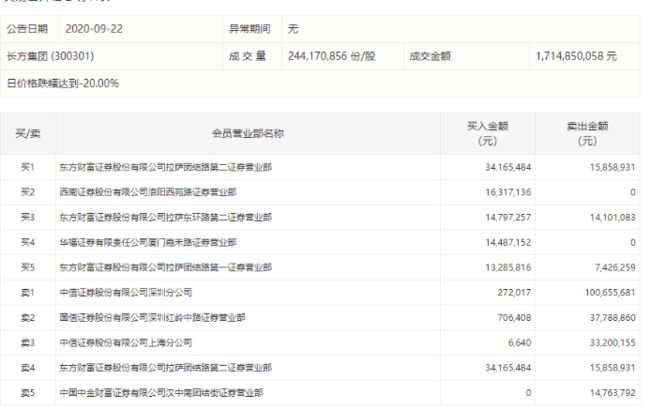The height and width of the screenshot is (410, 650).
Task: Click buy amount 6,640
Action: [519, 343]
